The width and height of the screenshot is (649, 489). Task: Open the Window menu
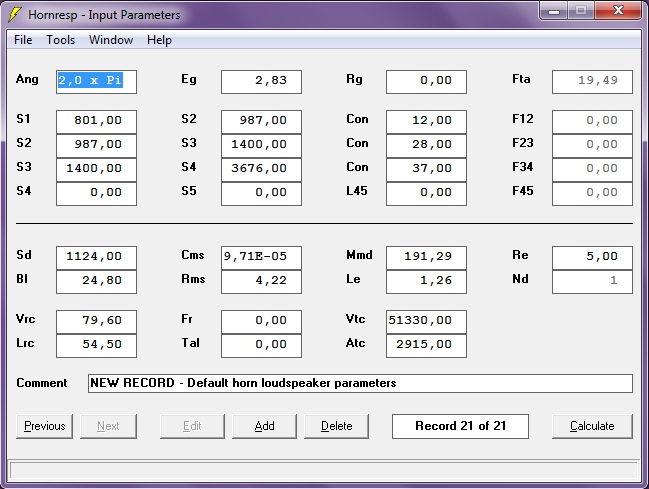[110, 40]
